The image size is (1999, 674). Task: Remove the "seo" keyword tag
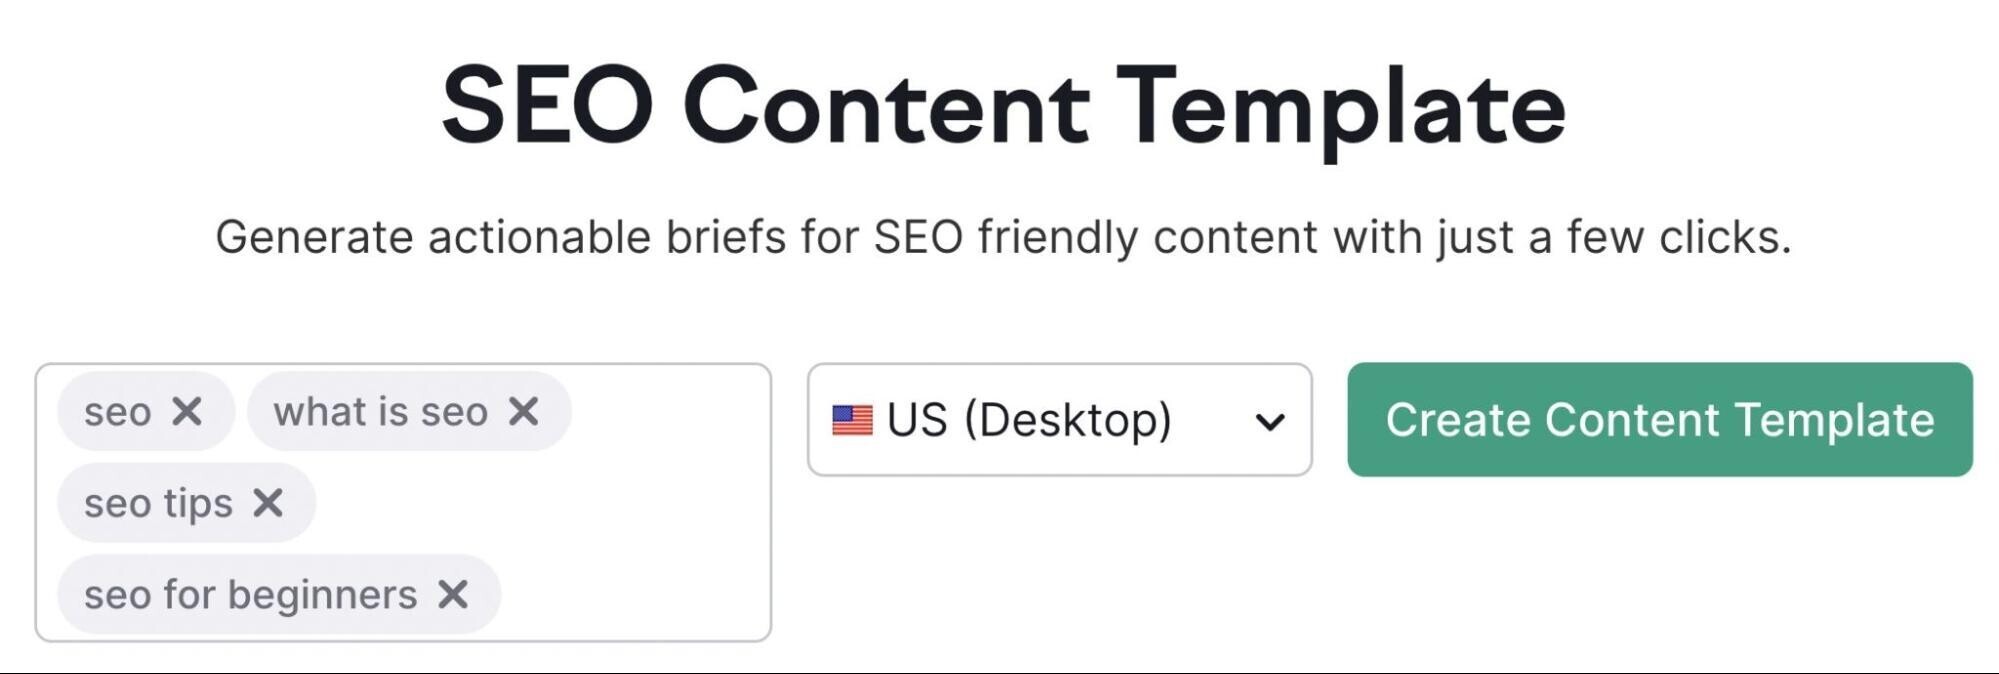(x=187, y=411)
